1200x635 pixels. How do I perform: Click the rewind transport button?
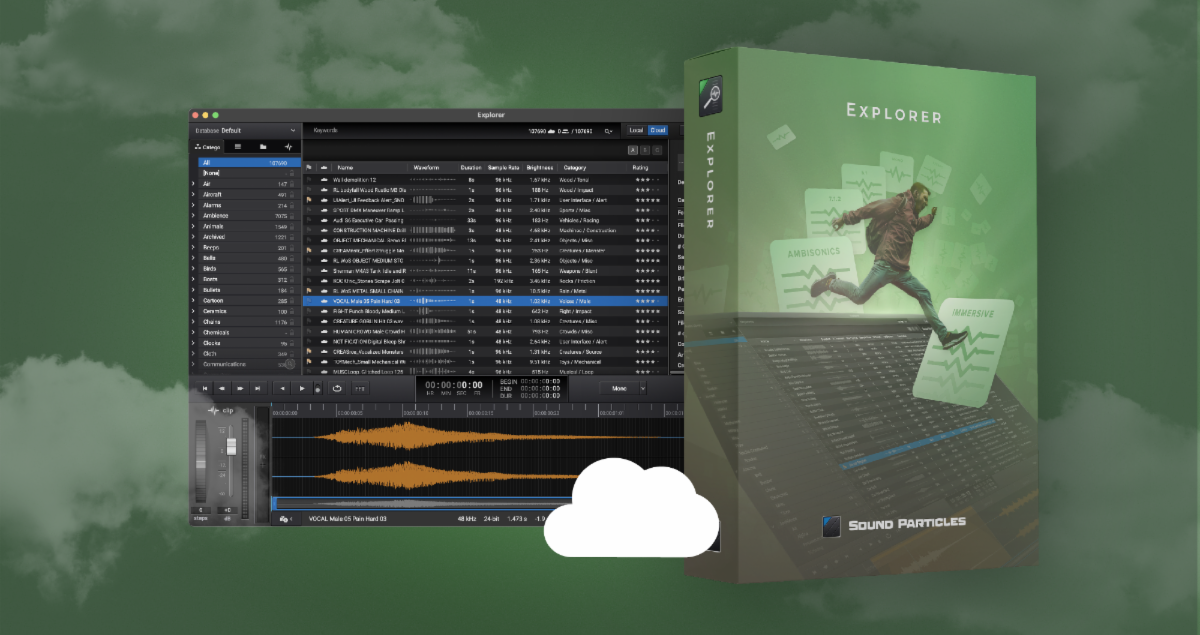coord(222,388)
